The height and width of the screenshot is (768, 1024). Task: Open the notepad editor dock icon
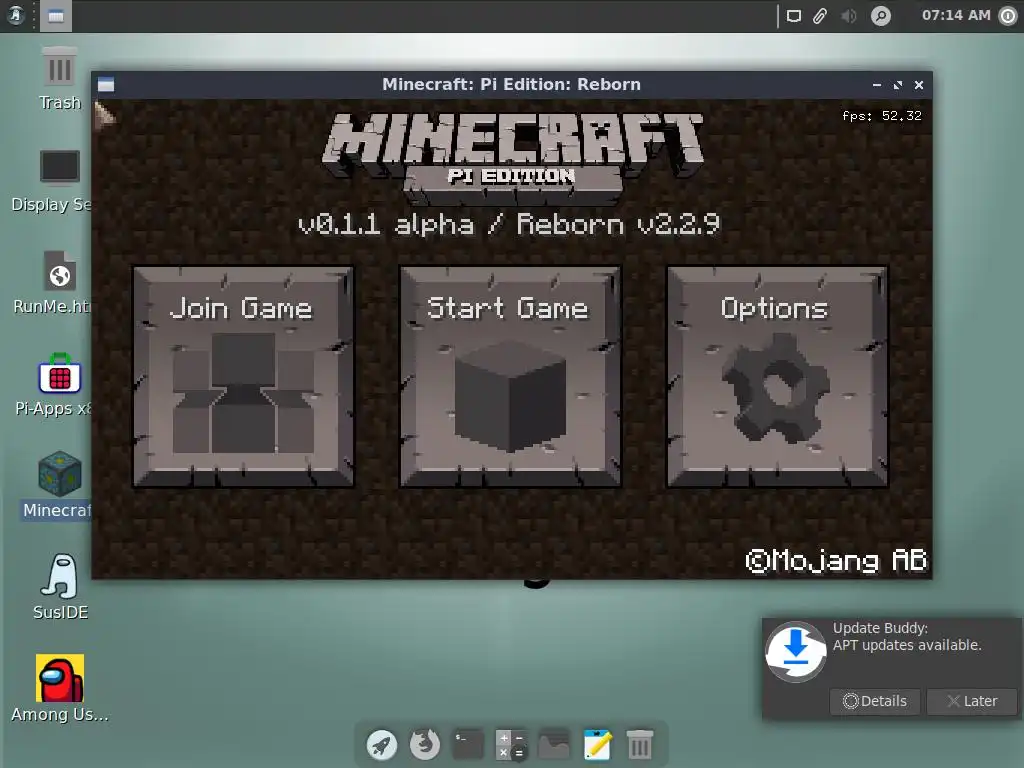[x=597, y=744]
